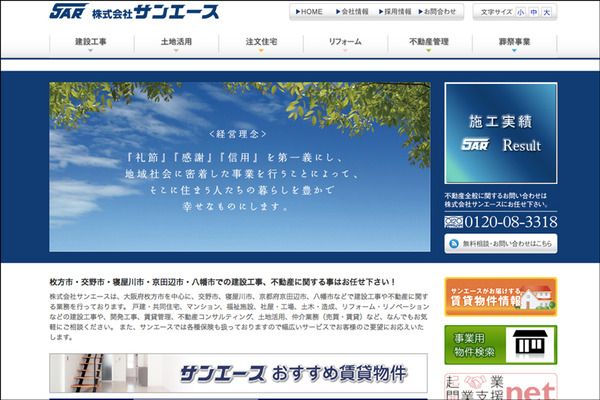Expand the 土地活用 navigation menu
Image resolution: width=600 pixels, height=400 pixels.
176,43
